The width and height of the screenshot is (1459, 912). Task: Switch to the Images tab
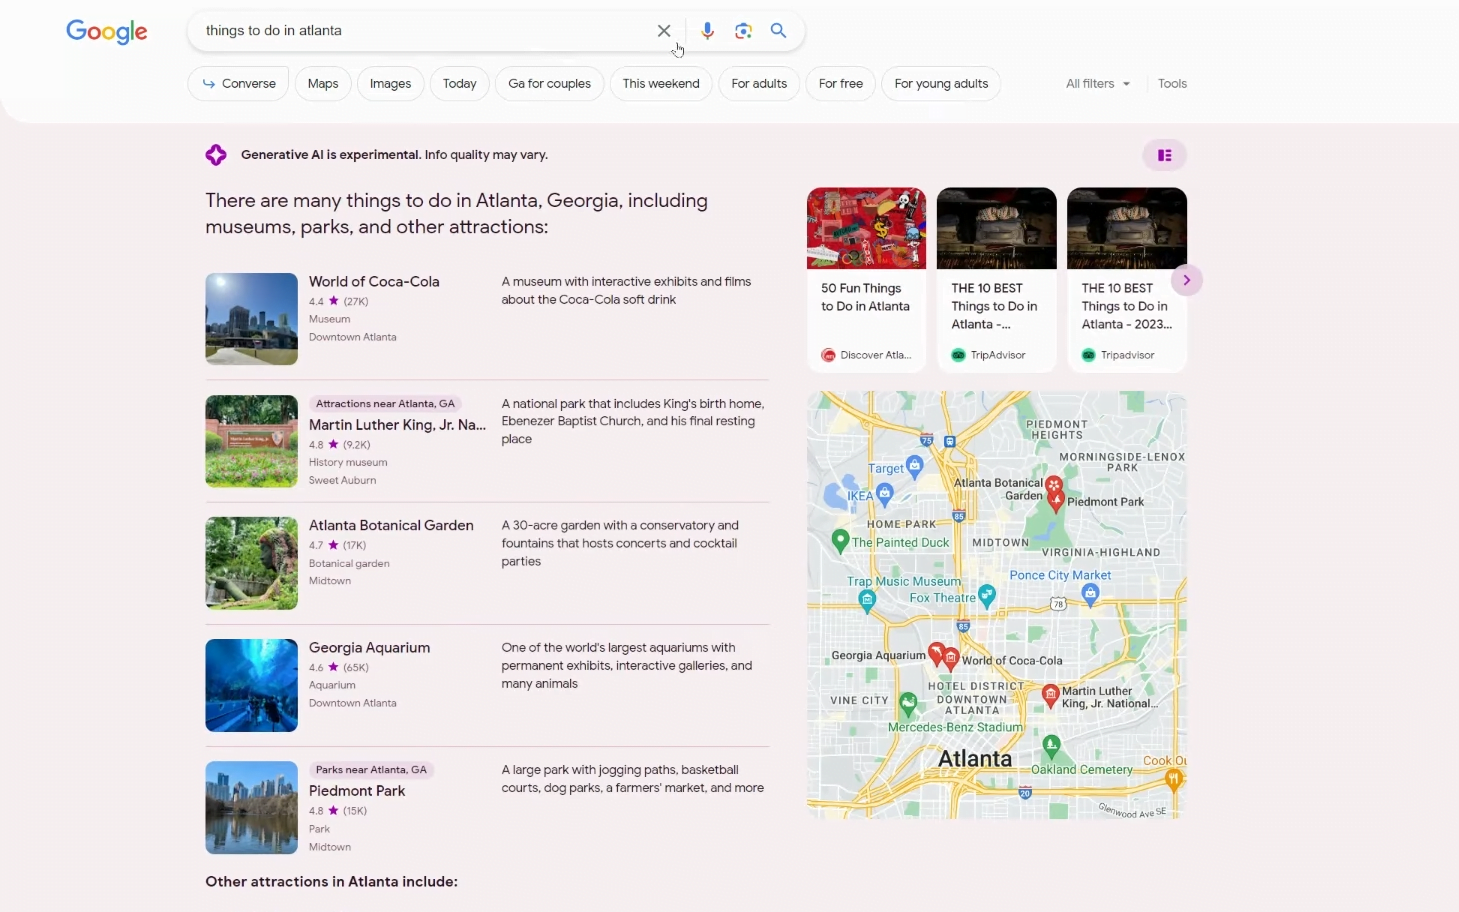(390, 84)
